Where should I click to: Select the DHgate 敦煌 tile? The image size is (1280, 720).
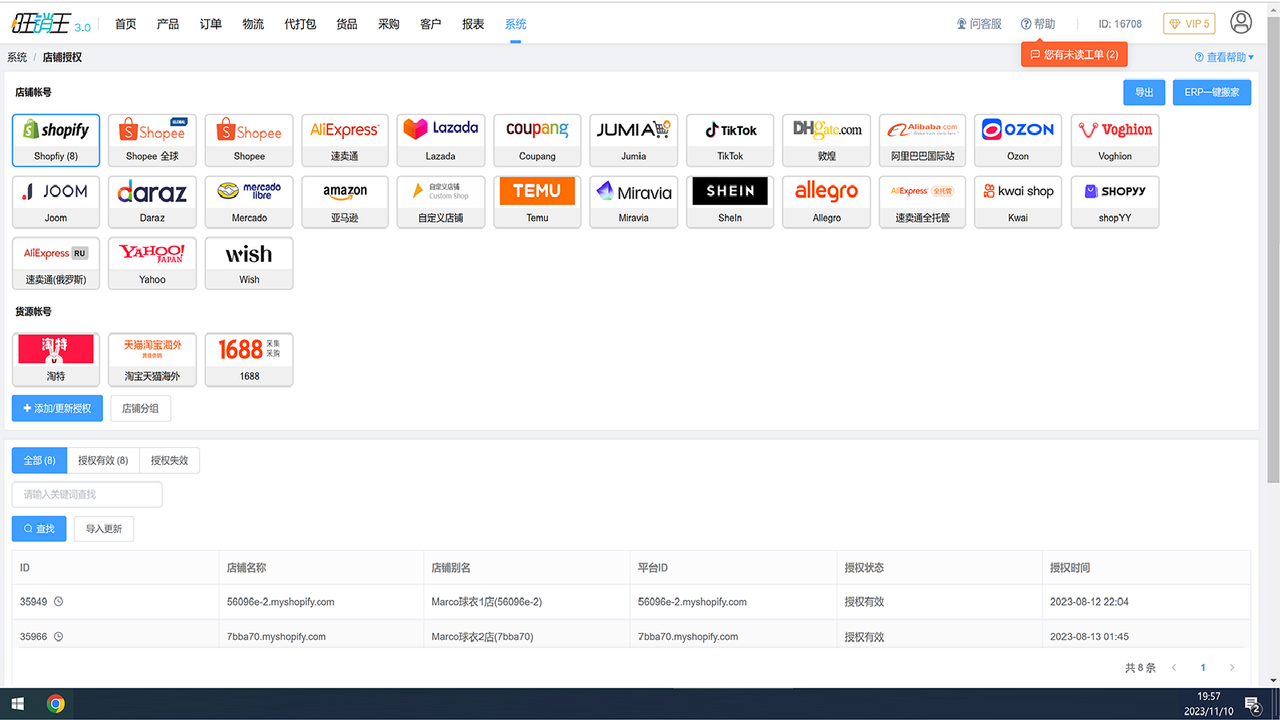(826, 140)
